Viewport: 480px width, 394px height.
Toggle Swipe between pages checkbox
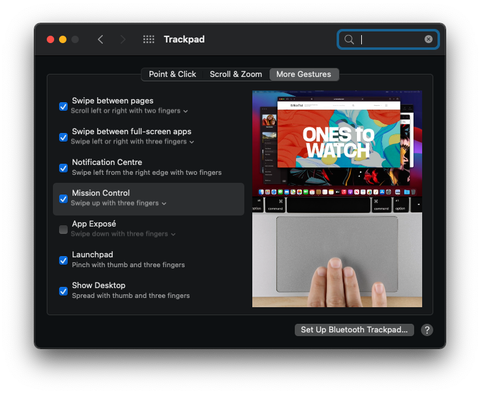click(x=63, y=106)
